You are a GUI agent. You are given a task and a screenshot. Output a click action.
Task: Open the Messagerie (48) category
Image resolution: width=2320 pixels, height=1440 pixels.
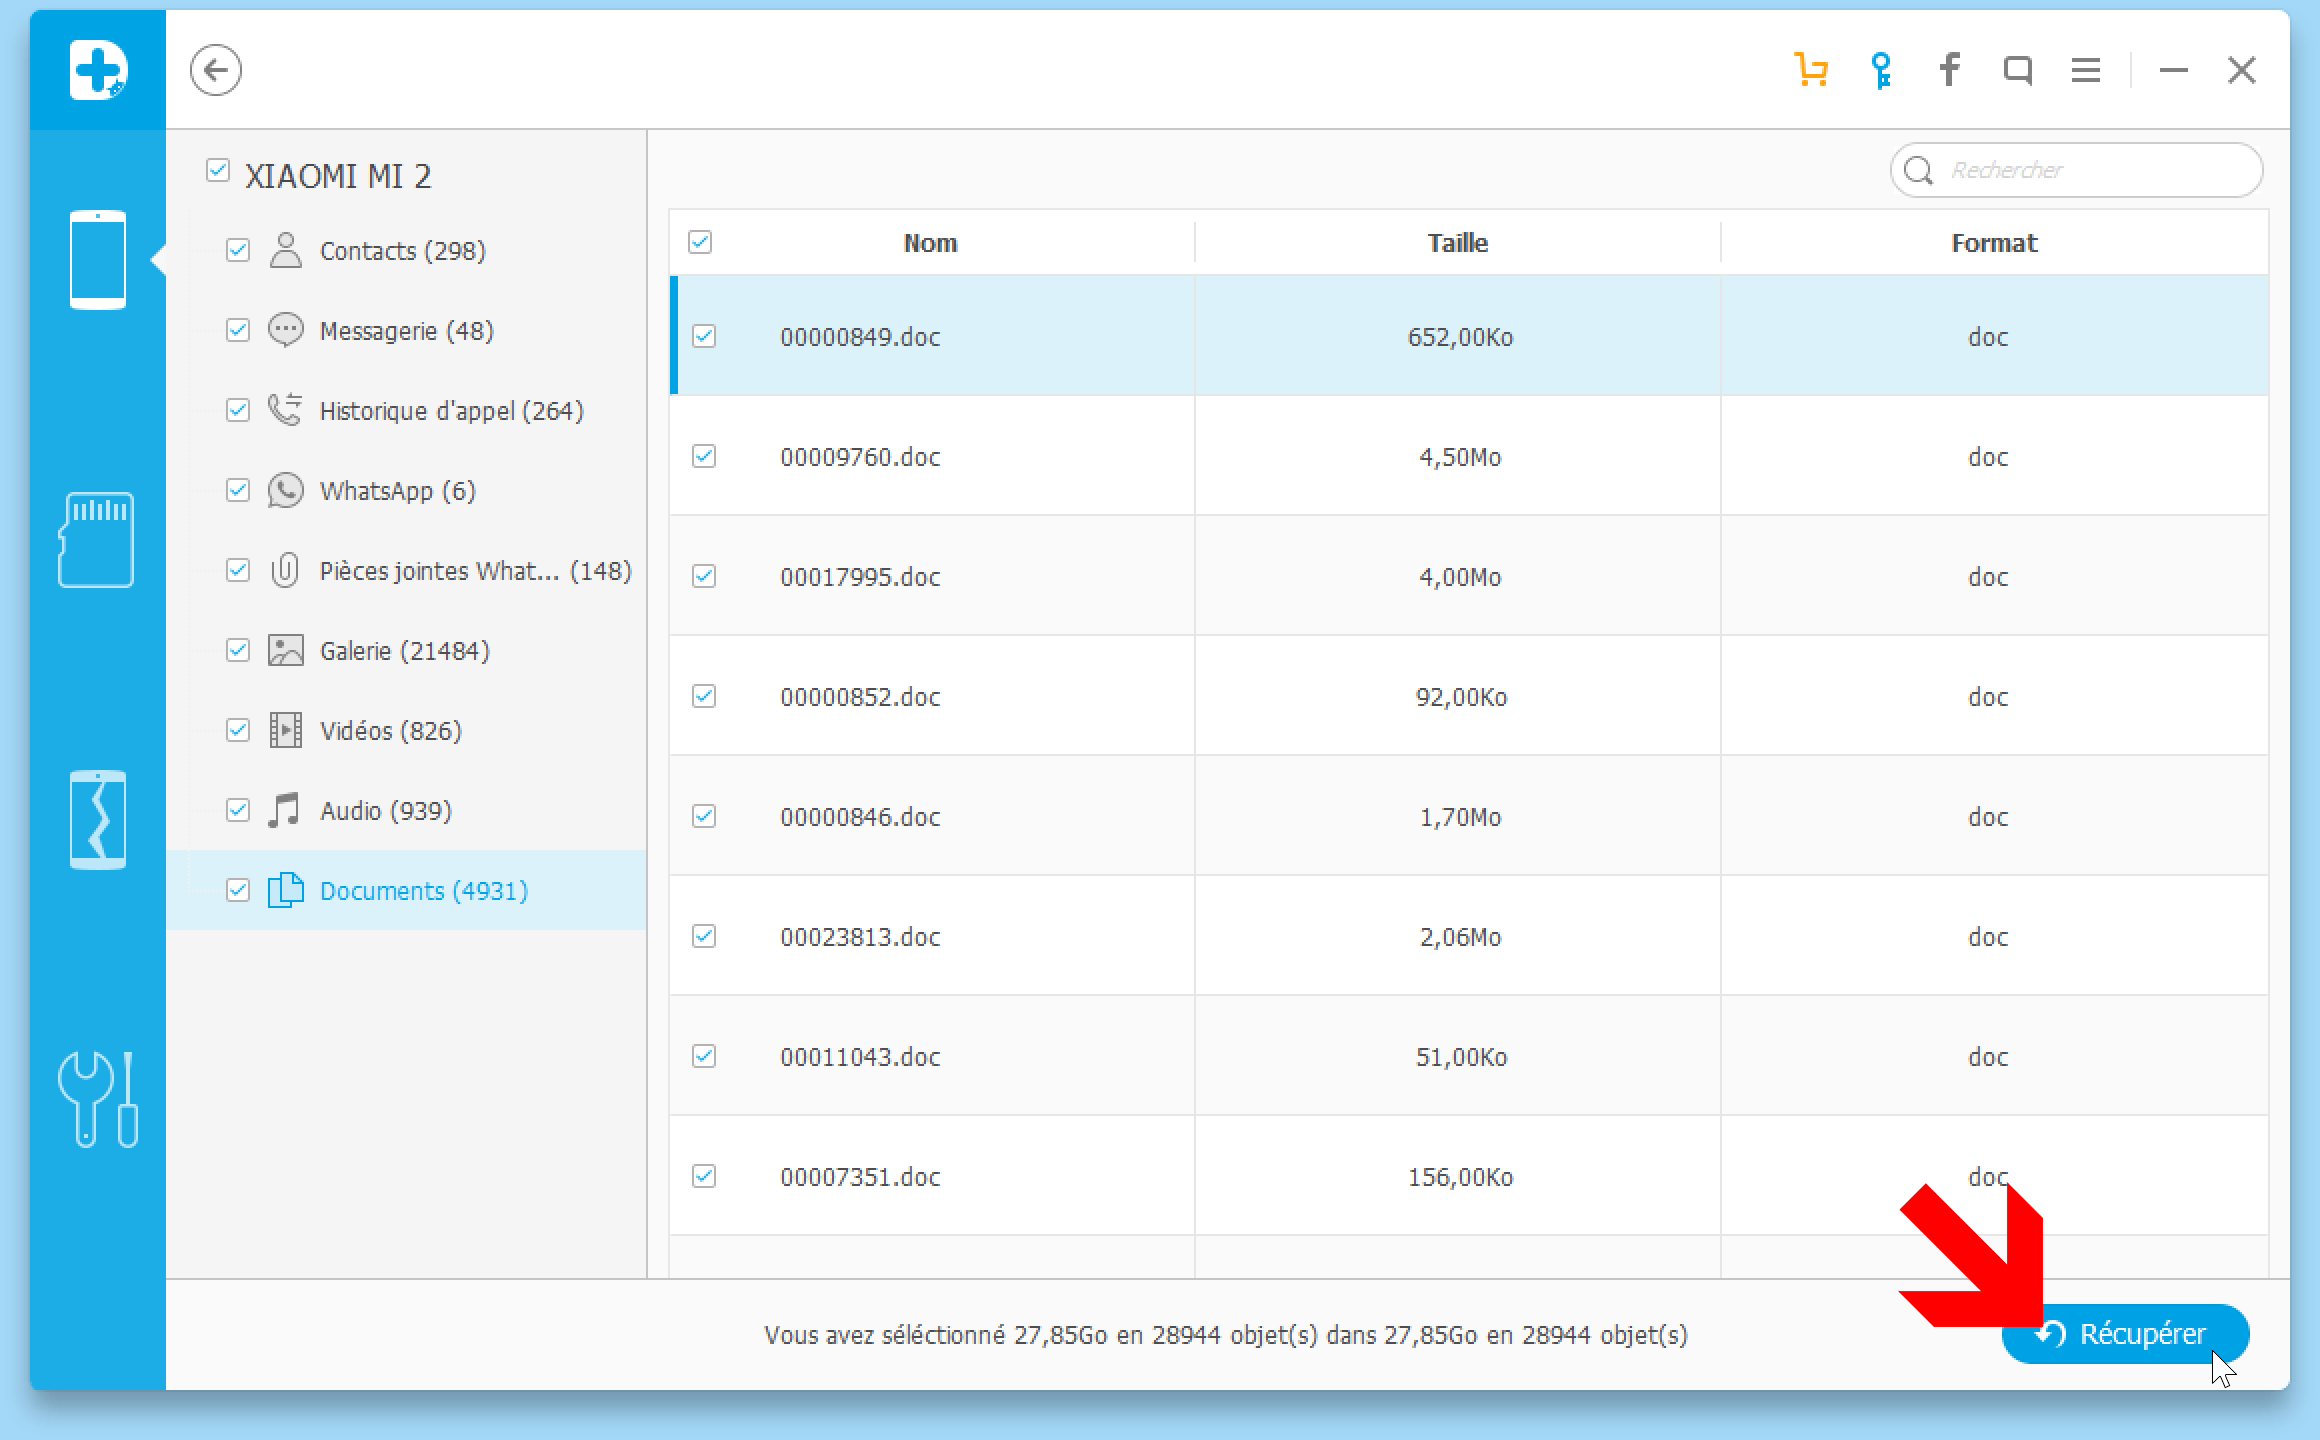pyautogui.click(x=407, y=331)
